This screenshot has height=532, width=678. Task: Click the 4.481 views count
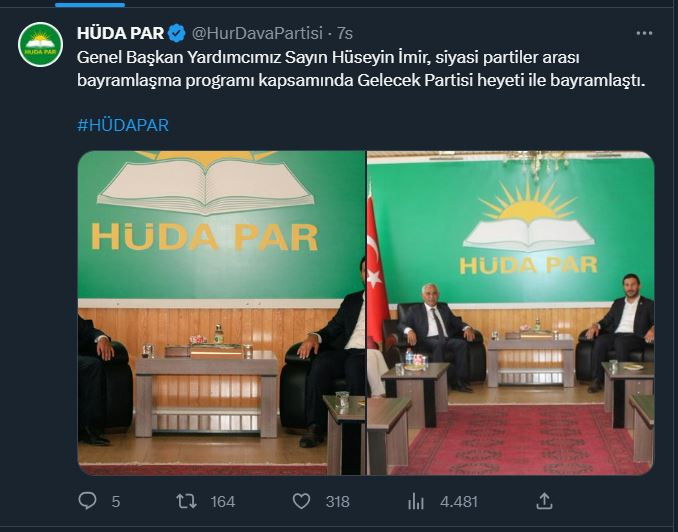459,502
